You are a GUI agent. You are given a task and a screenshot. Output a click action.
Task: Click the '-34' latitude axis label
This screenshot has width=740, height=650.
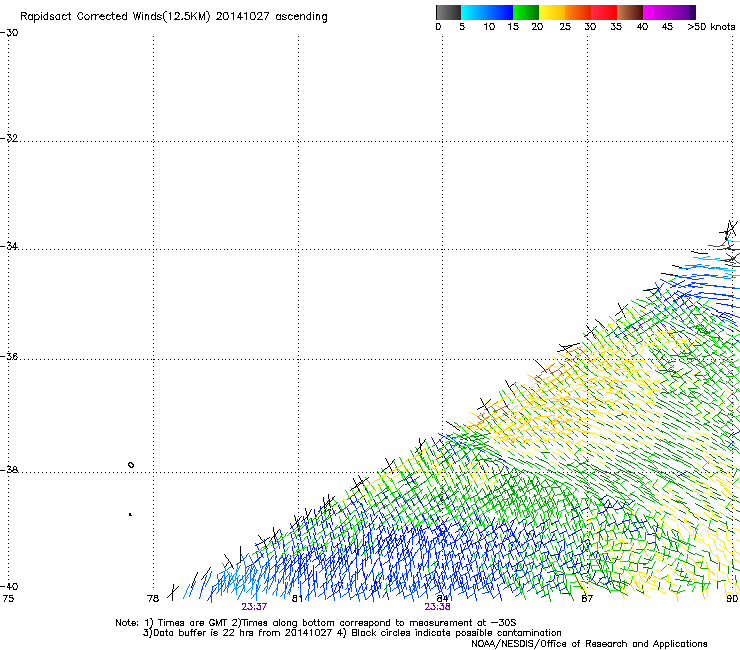9,246
